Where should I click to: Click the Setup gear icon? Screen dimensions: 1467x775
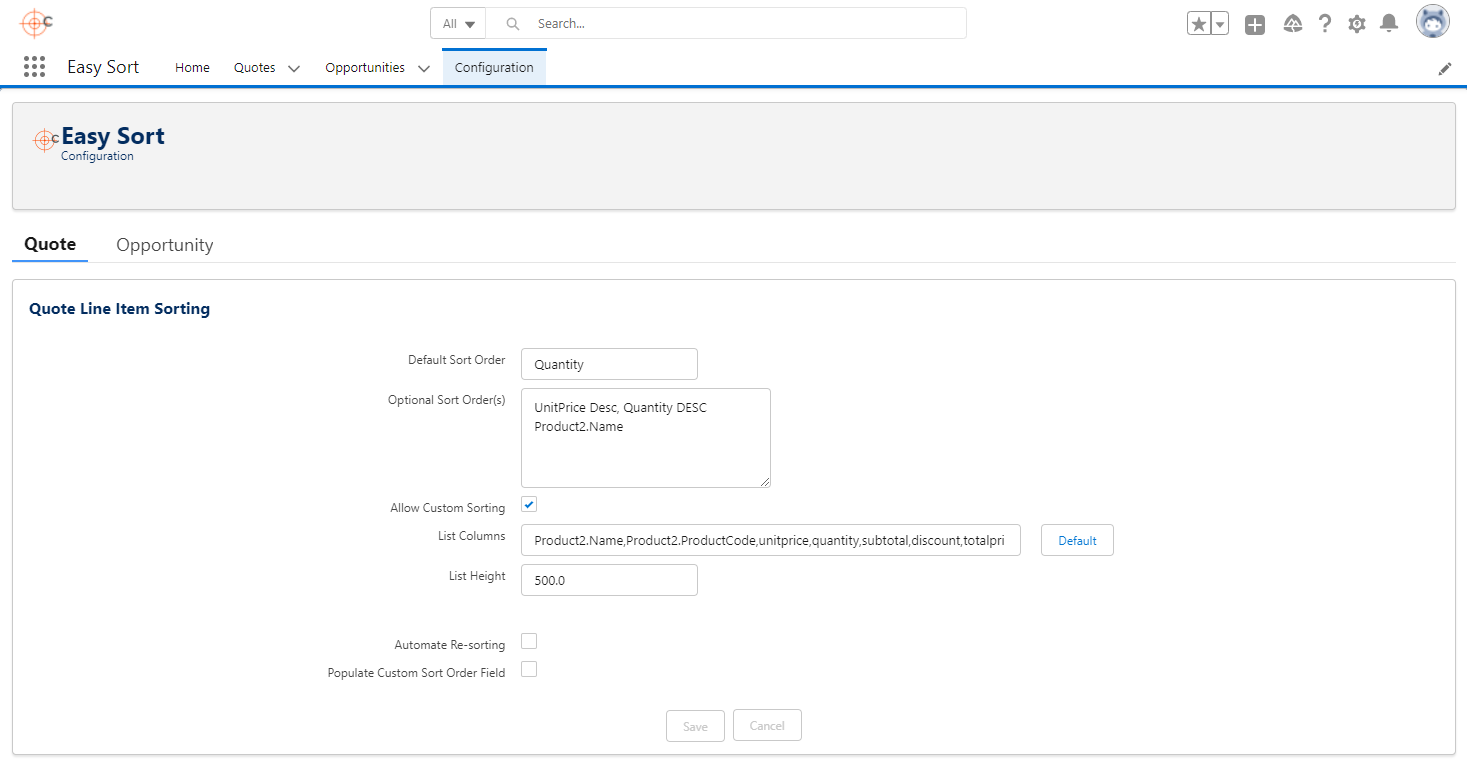[x=1357, y=22]
